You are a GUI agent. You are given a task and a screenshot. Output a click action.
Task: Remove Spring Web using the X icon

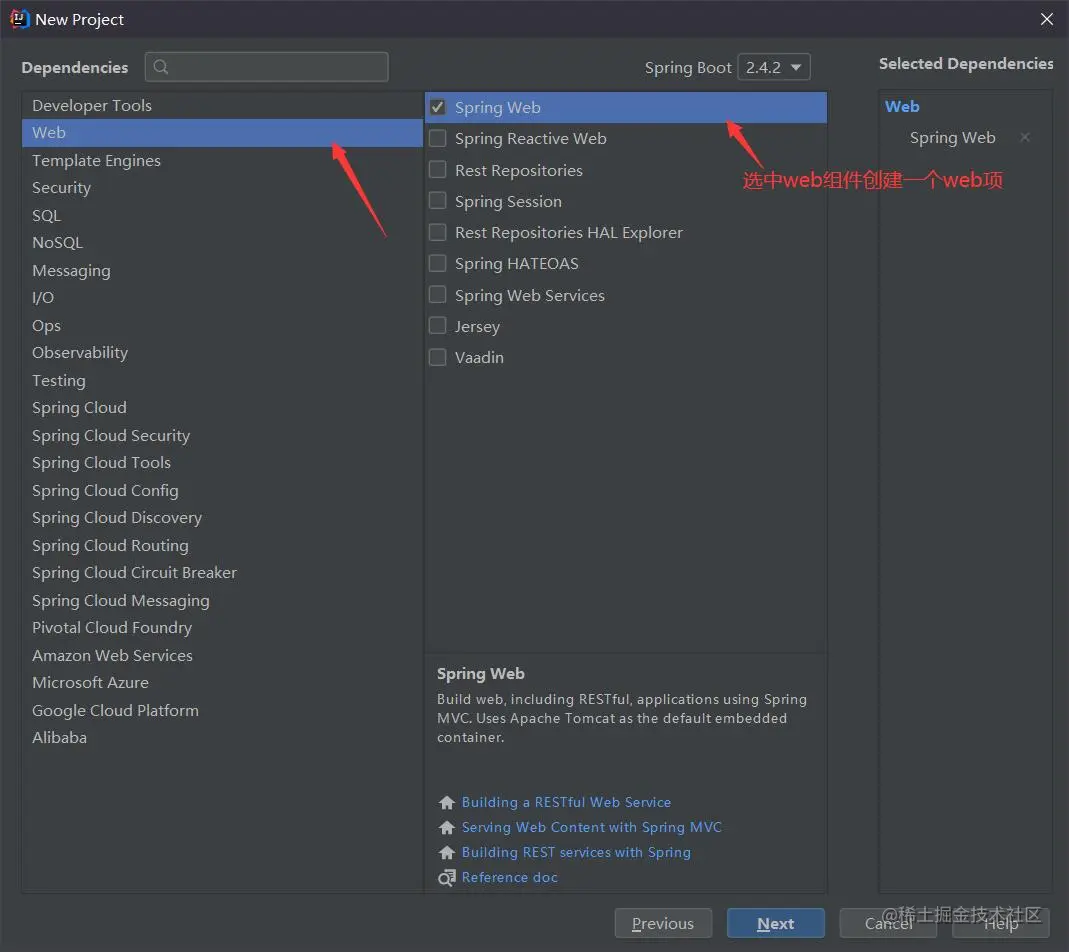1025,137
